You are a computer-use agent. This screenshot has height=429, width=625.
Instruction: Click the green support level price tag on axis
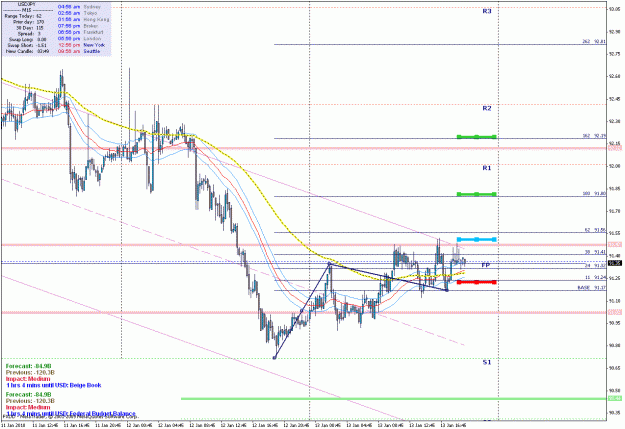tap(616, 399)
